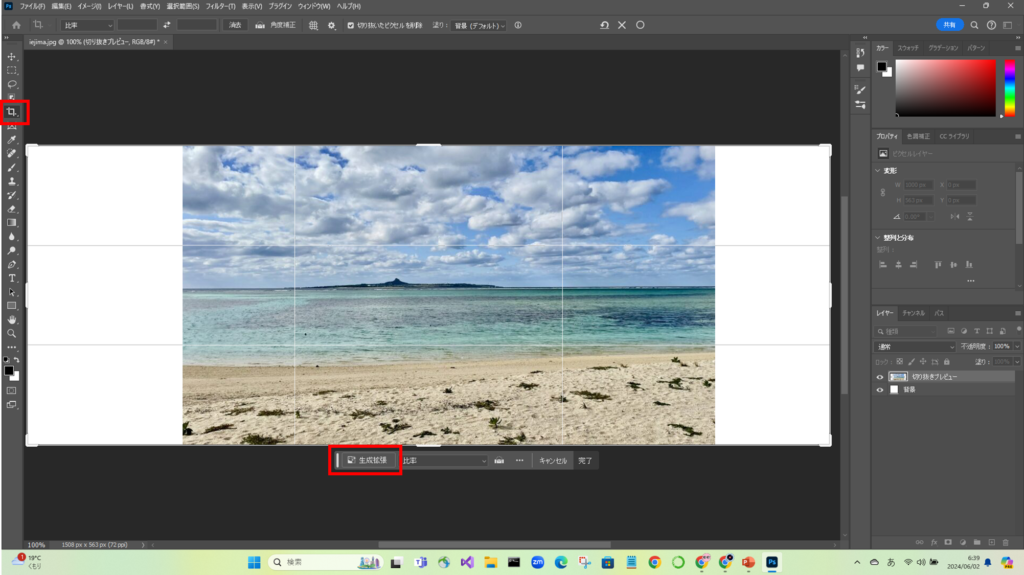Select the Hand tool

click(x=12, y=319)
